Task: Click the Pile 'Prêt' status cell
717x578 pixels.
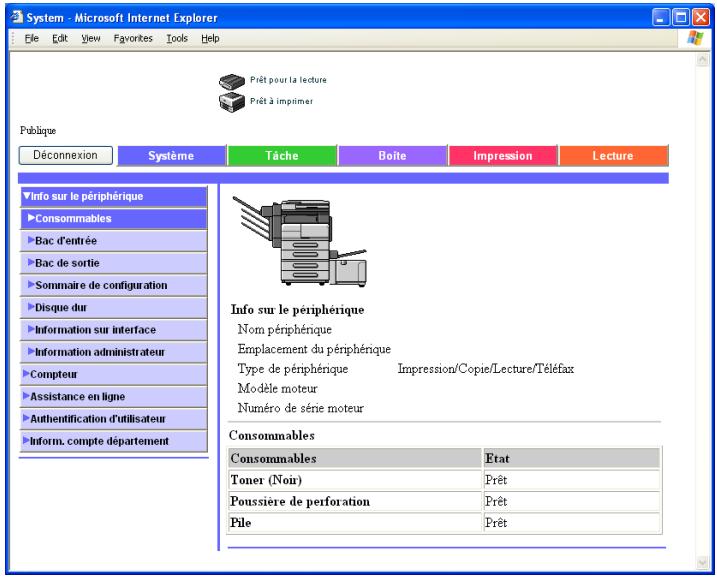Action: tap(572, 523)
